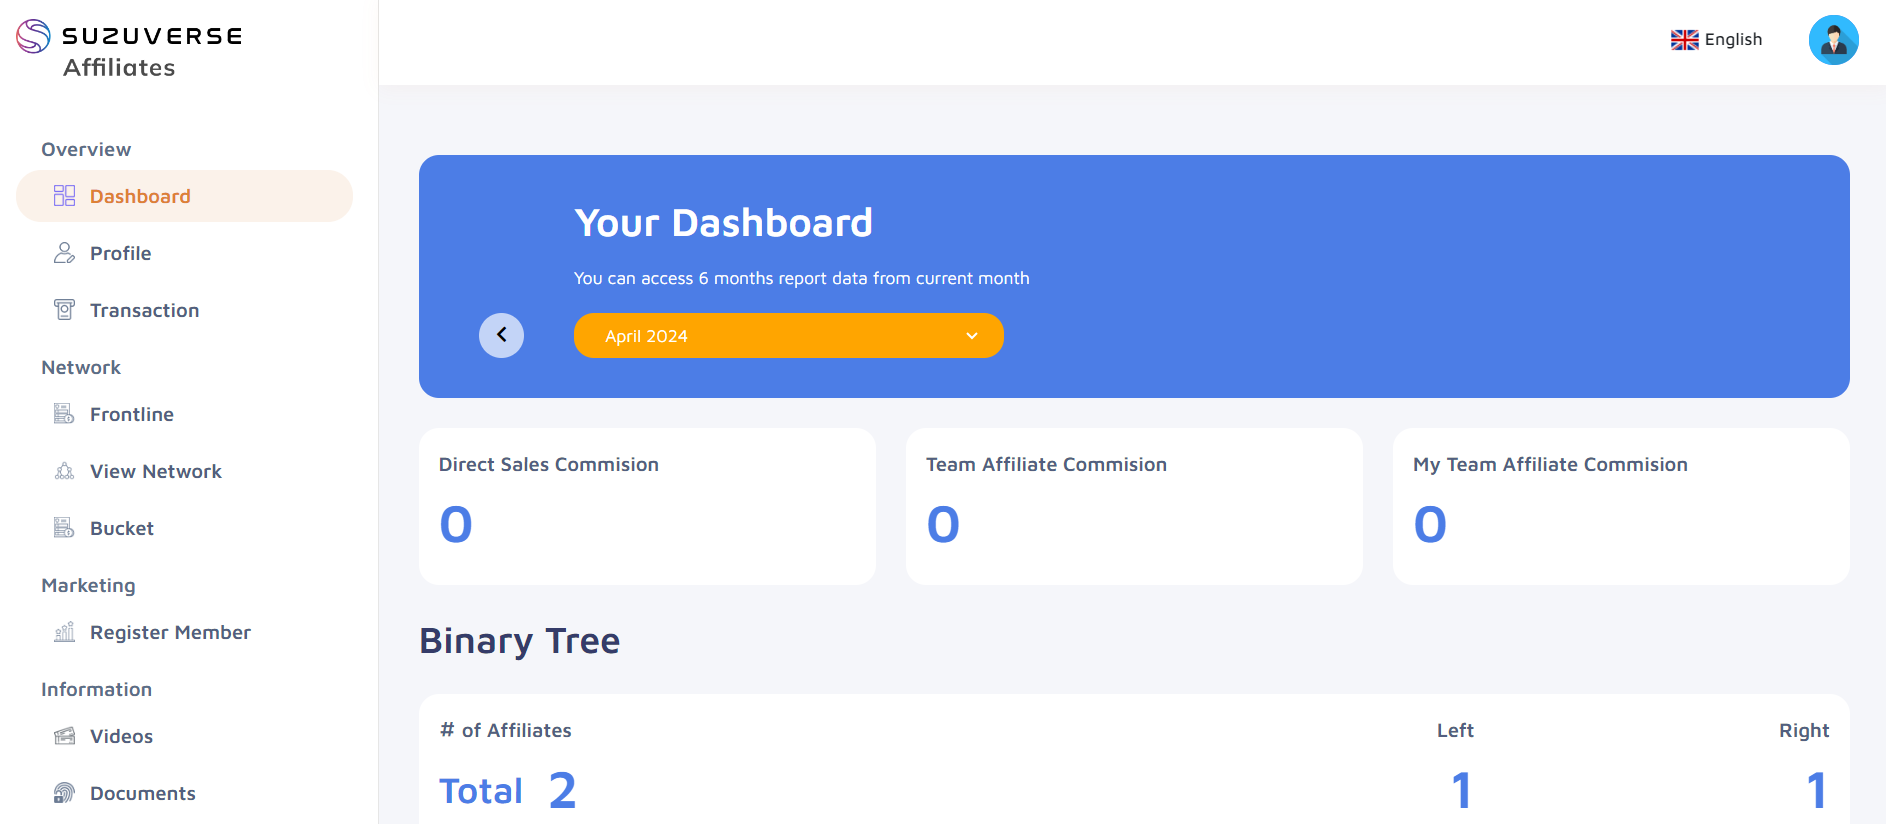Click the Left column label
Image resolution: width=1886 pixels, height=824 pixels.
coord(1455,731)
